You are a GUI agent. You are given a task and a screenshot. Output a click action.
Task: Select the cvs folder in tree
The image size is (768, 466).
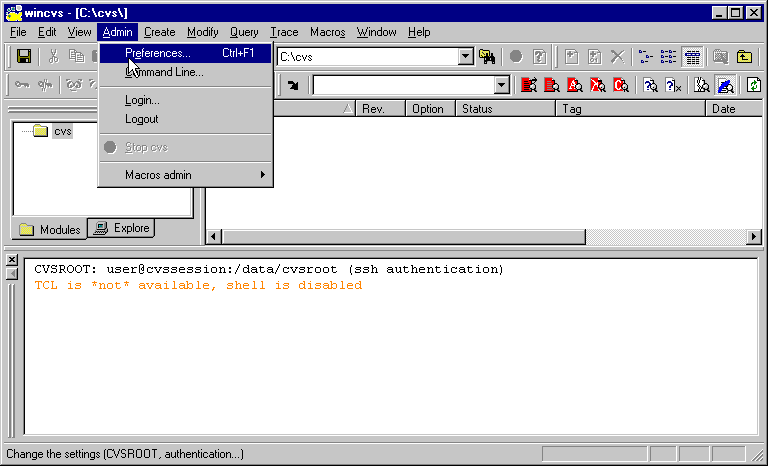tap(62, 131)
